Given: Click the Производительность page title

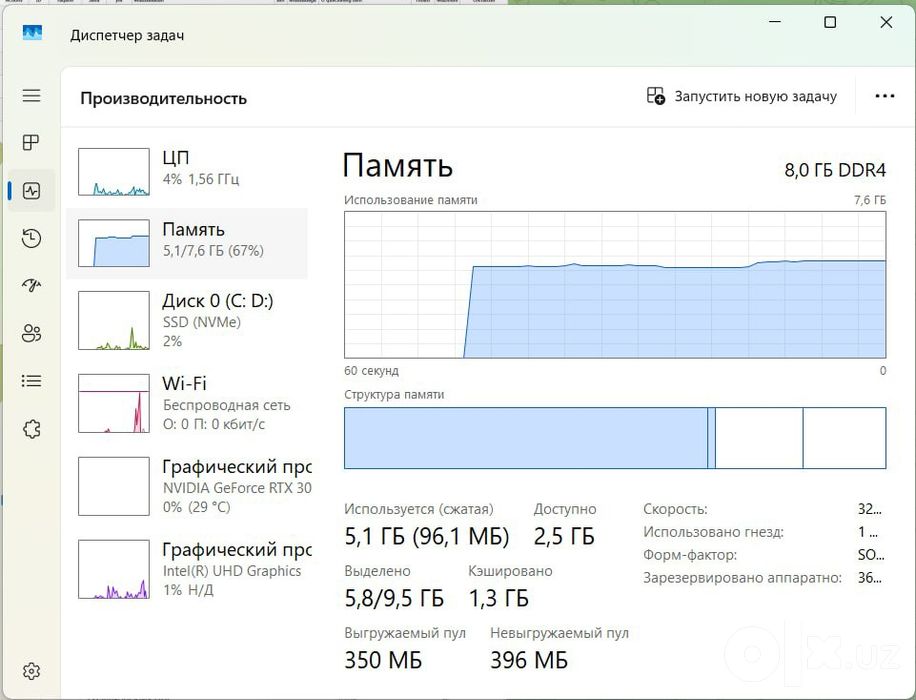Looking at the screenshot, I should [164, 98].
